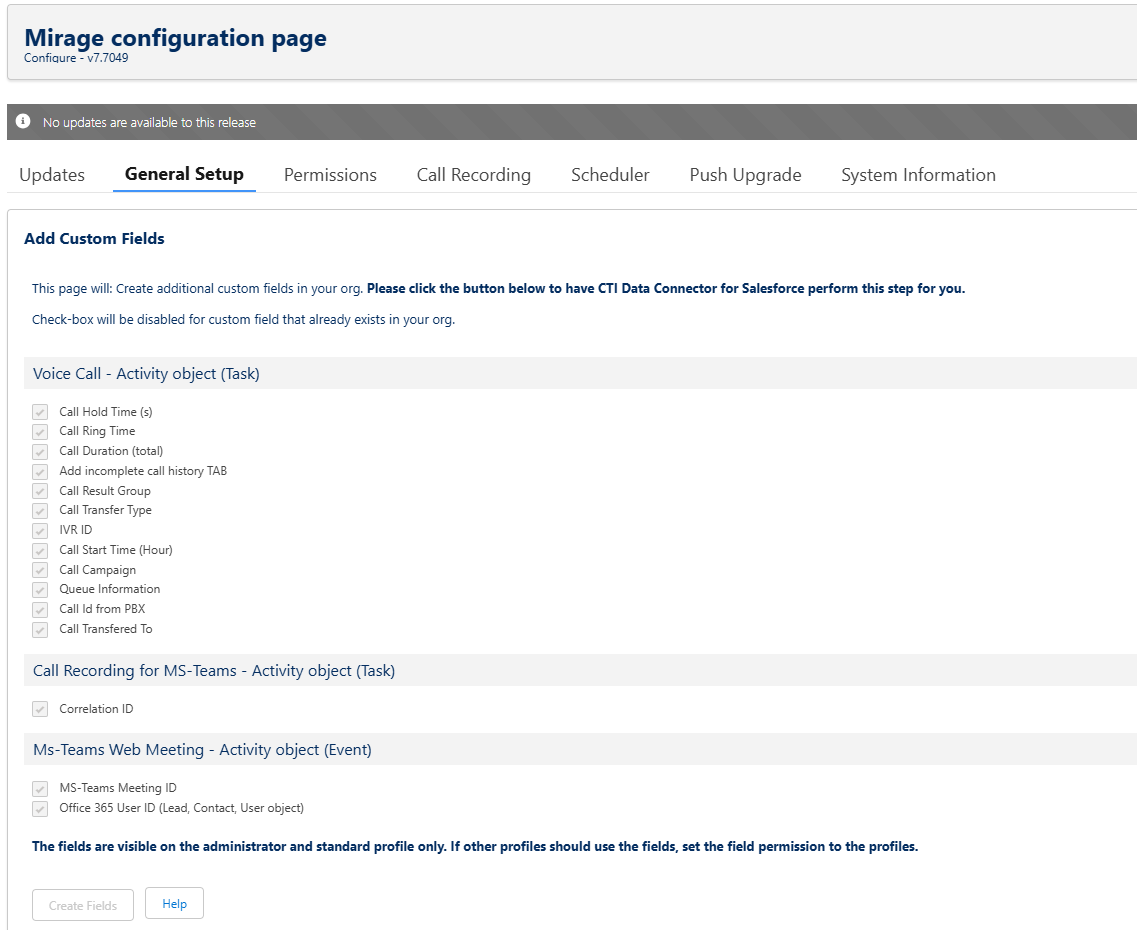This screenshot has width=1137, height=930.
Task: Open the Call Recording tab
Action: (474, 175)
